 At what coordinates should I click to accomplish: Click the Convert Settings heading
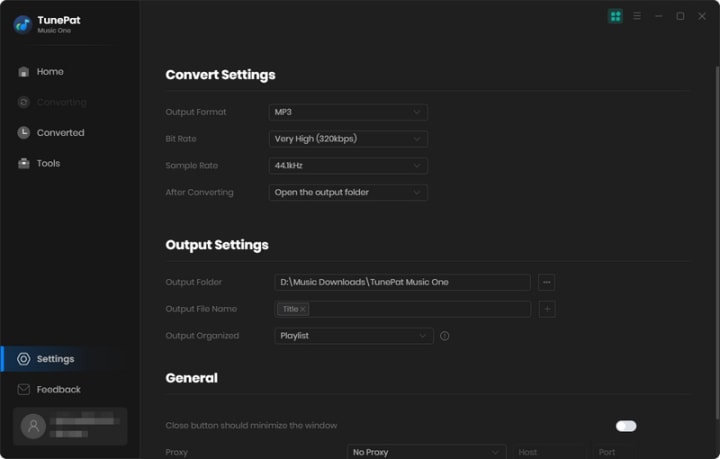220,75
